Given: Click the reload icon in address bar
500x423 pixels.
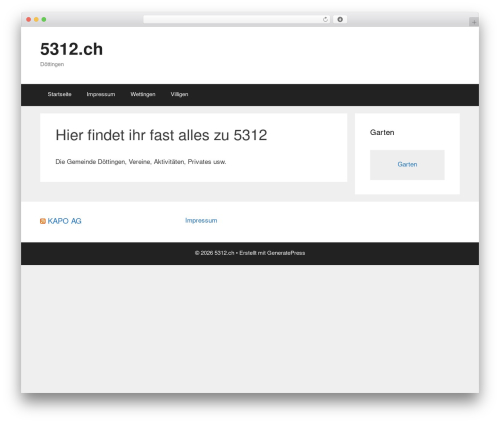Looking at the screenshot, I should coord(325,20).
